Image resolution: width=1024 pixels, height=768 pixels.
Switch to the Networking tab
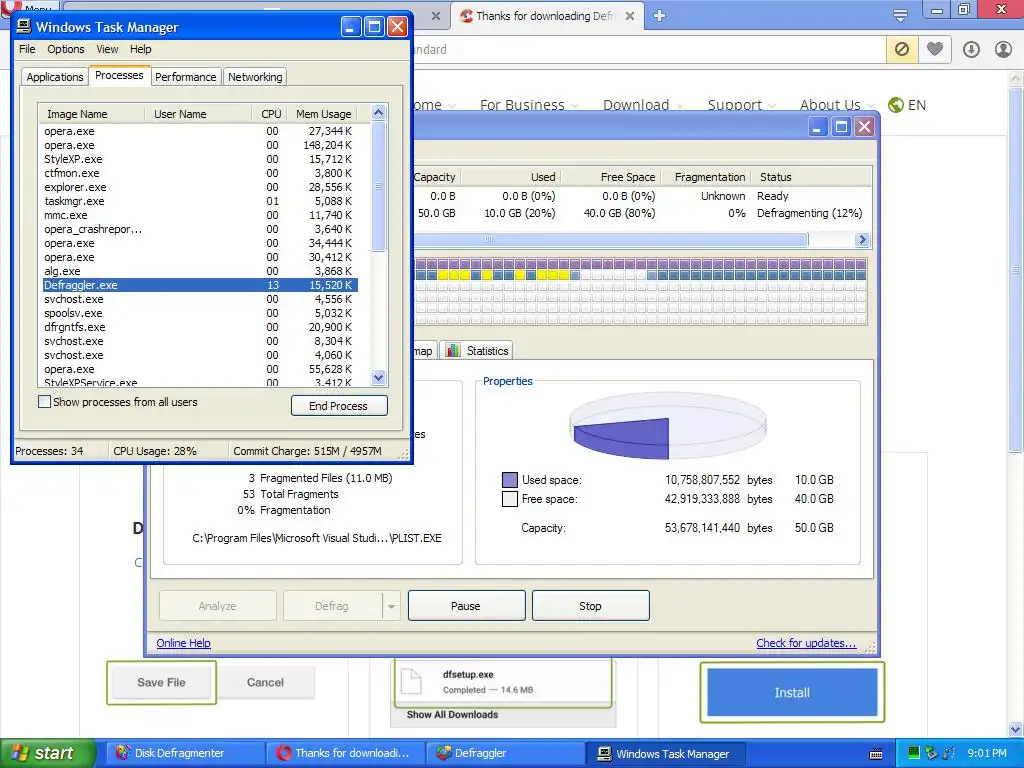coord(255,77)
